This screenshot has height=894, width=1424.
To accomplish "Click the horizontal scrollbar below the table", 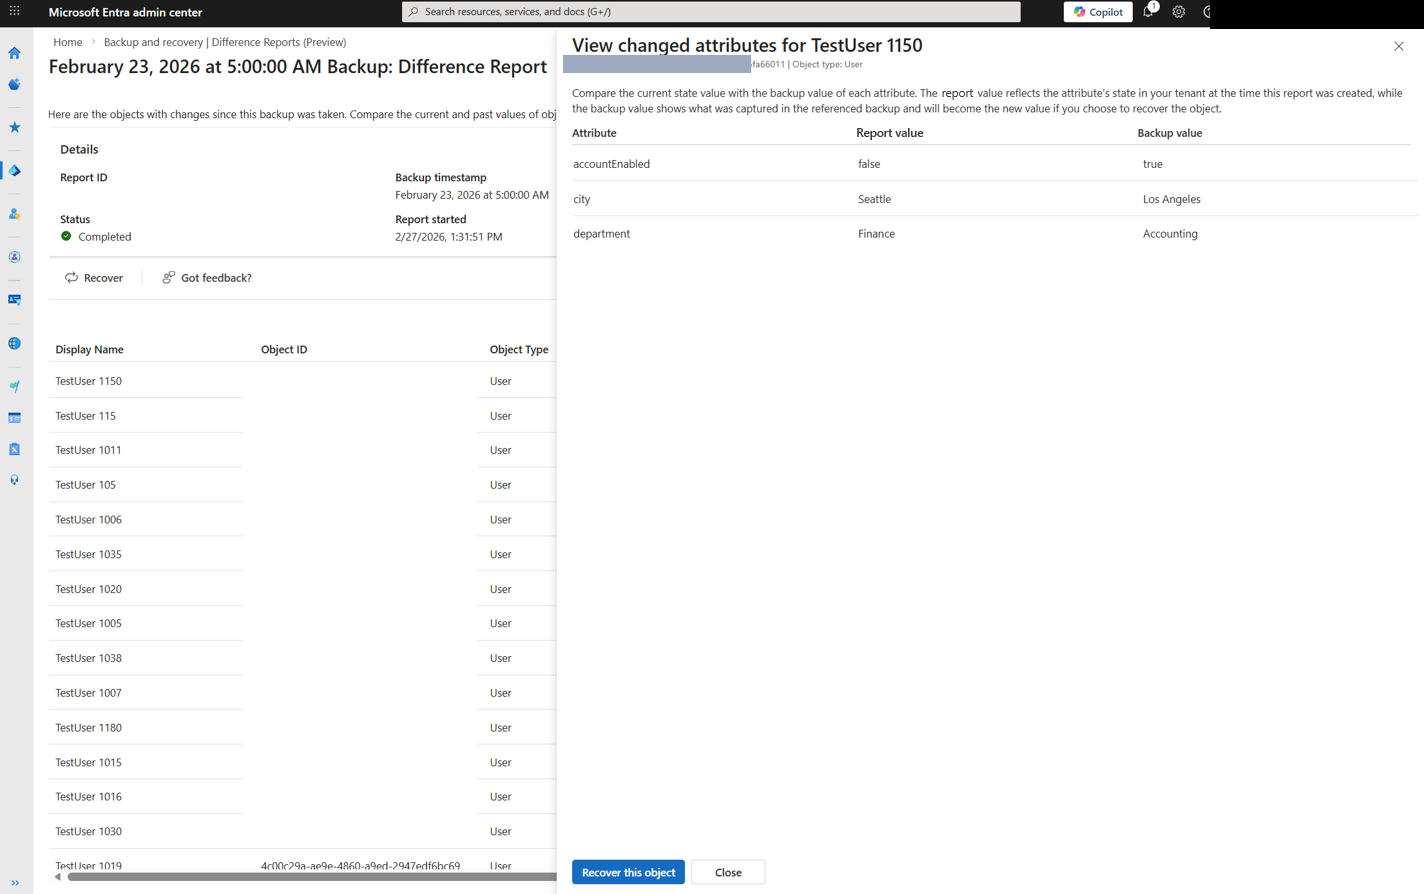I will tap(300, 877).
